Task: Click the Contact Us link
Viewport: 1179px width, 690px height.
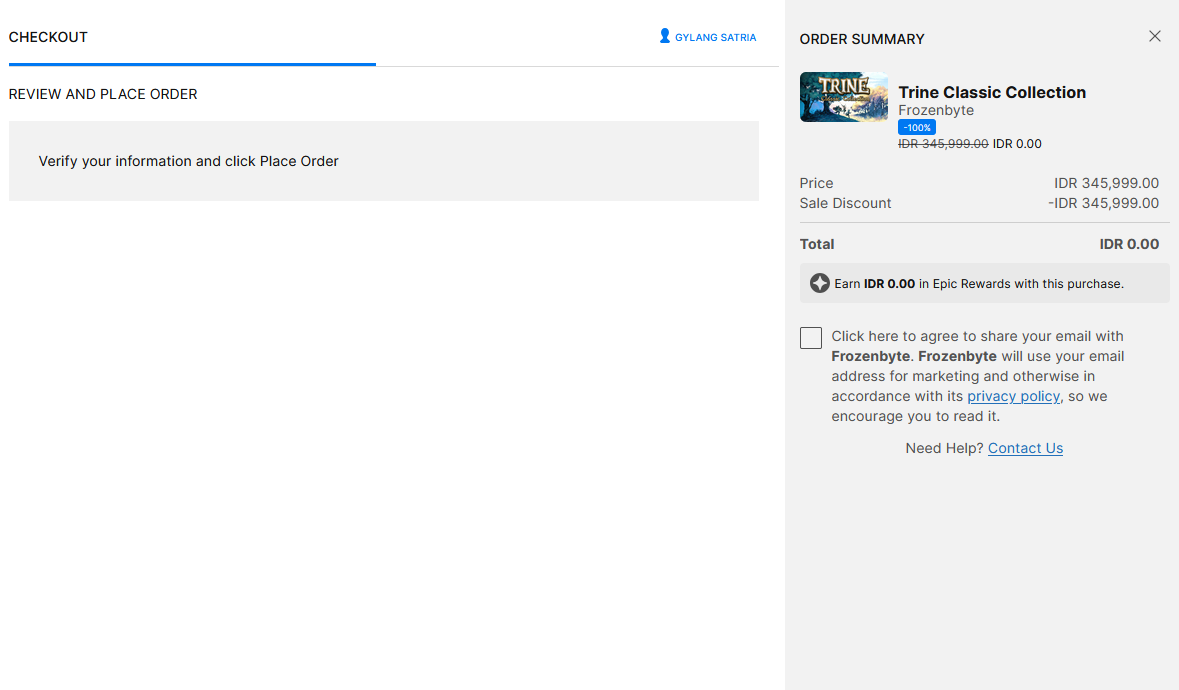Action: tap(1025, 448)
